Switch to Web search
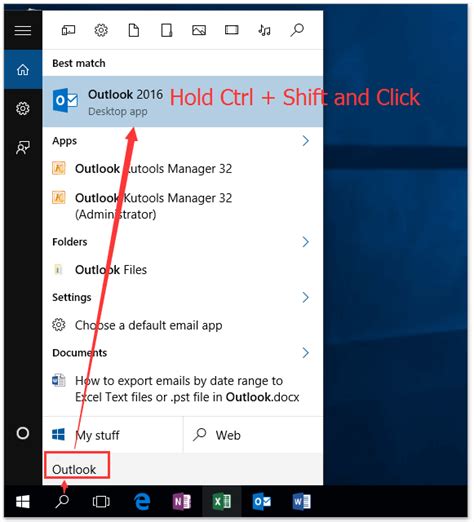Image resolution: width=474 pixels, height=522 pixels. tap(253, 435)
